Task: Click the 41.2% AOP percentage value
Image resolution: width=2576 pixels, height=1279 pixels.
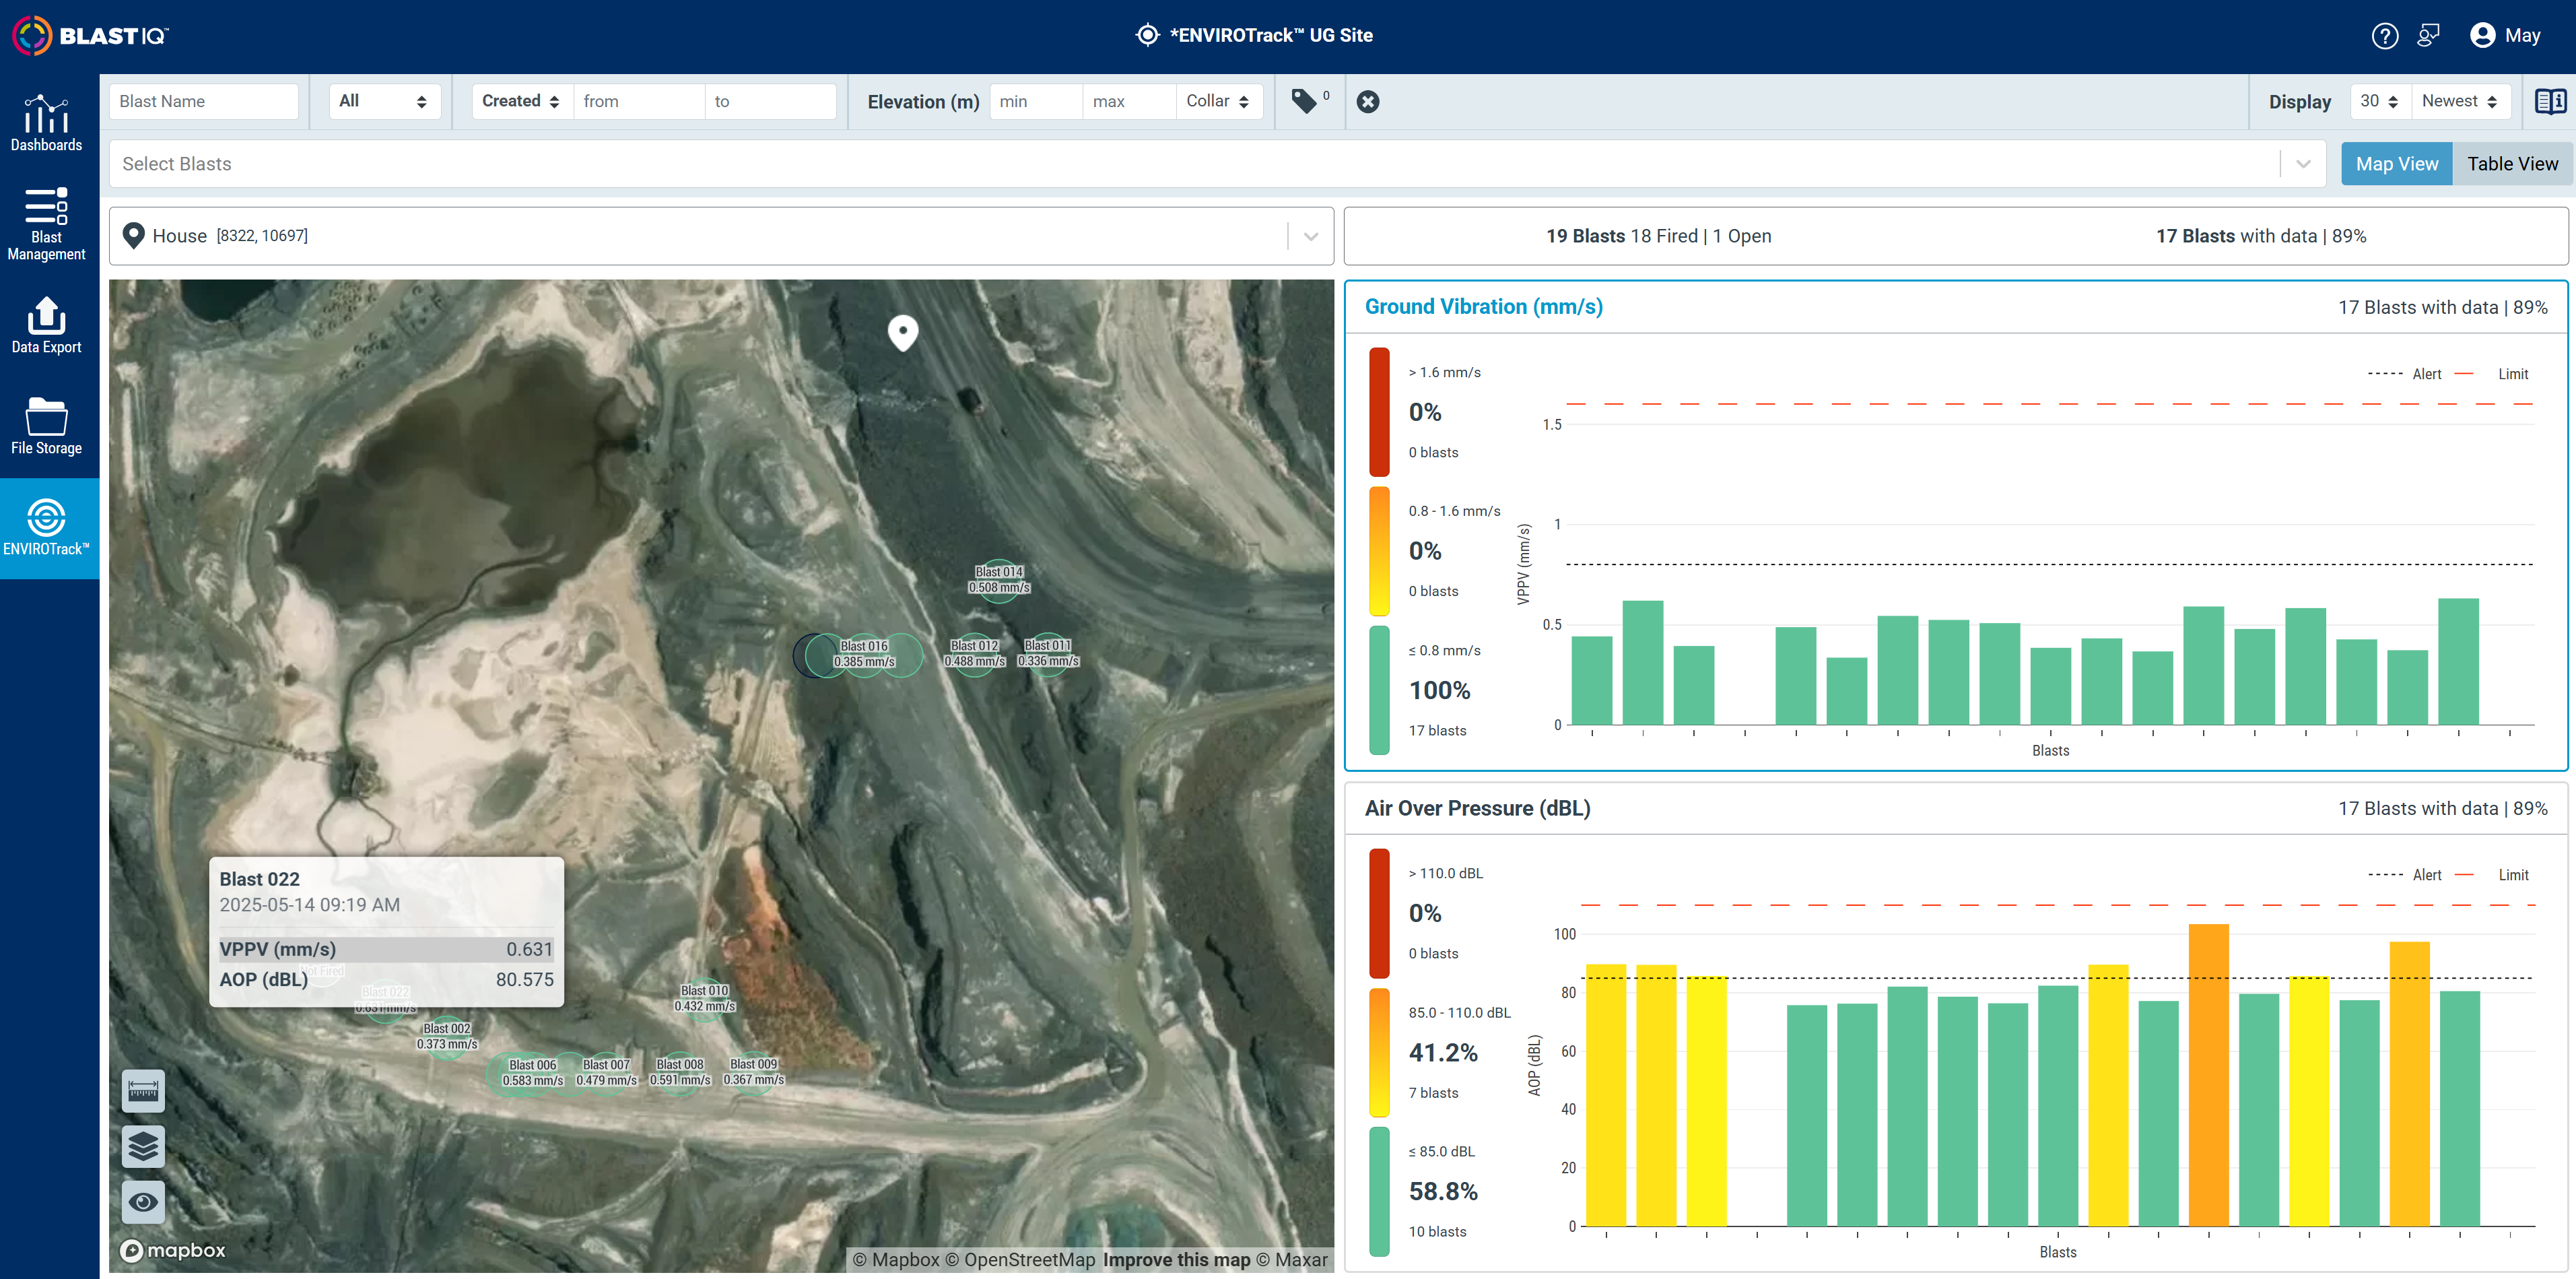Action: coord(1442,1052)
